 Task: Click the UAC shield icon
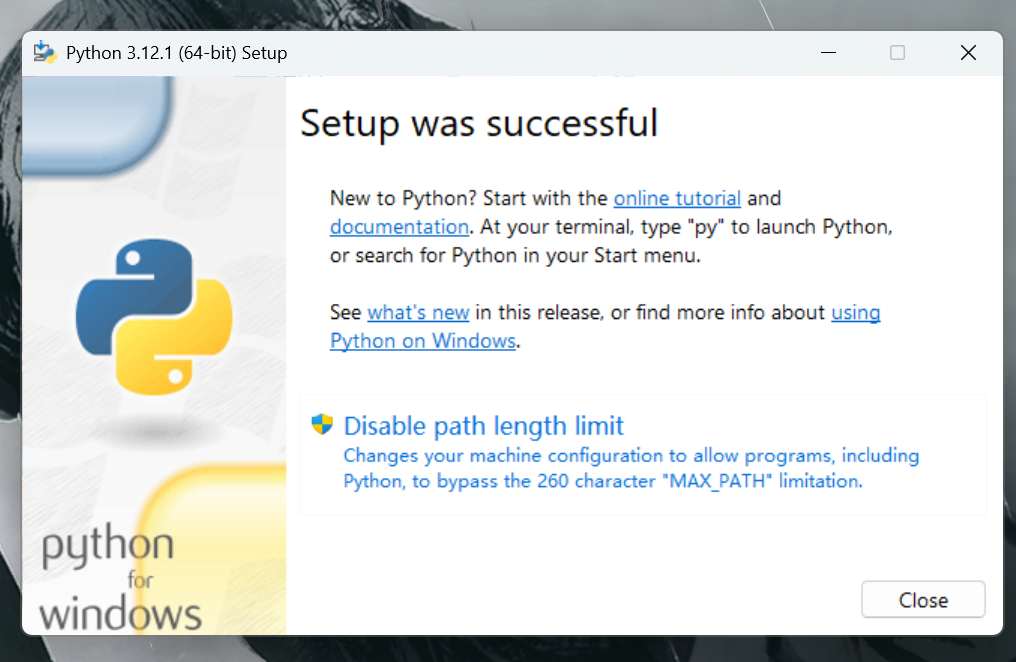pos(322,425)
